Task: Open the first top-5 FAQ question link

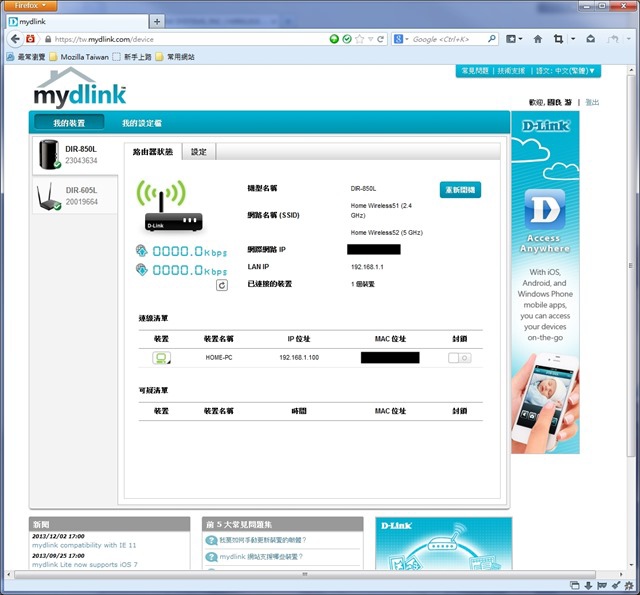Action: pos(263,540)
